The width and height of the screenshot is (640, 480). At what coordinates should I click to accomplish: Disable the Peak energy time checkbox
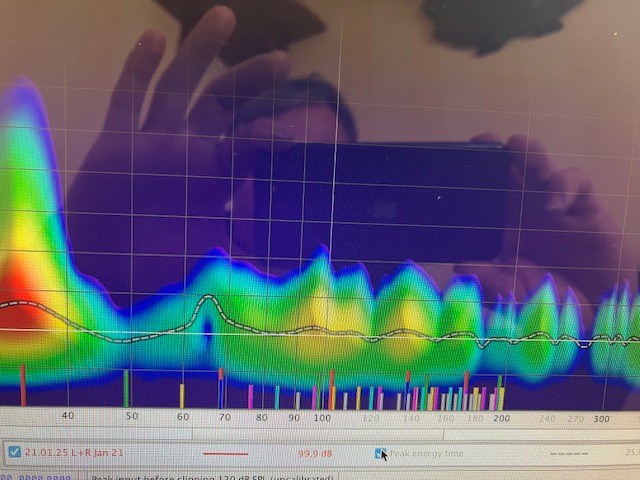coord(379,453)
